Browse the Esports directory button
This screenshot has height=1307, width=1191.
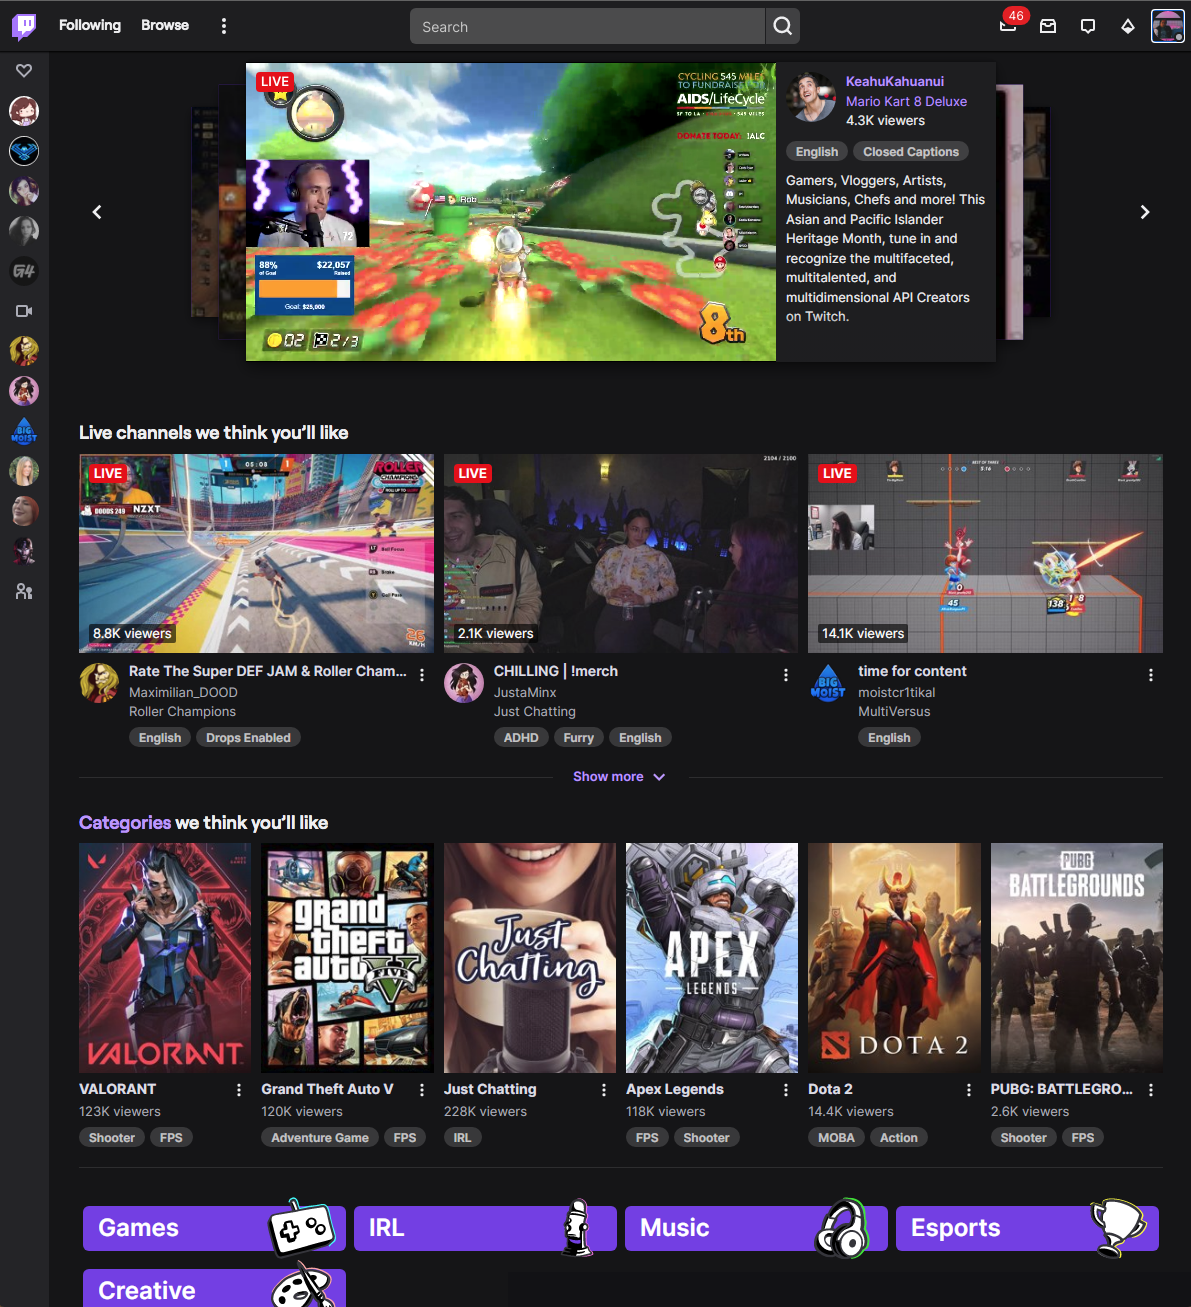coord(1027,1228)
